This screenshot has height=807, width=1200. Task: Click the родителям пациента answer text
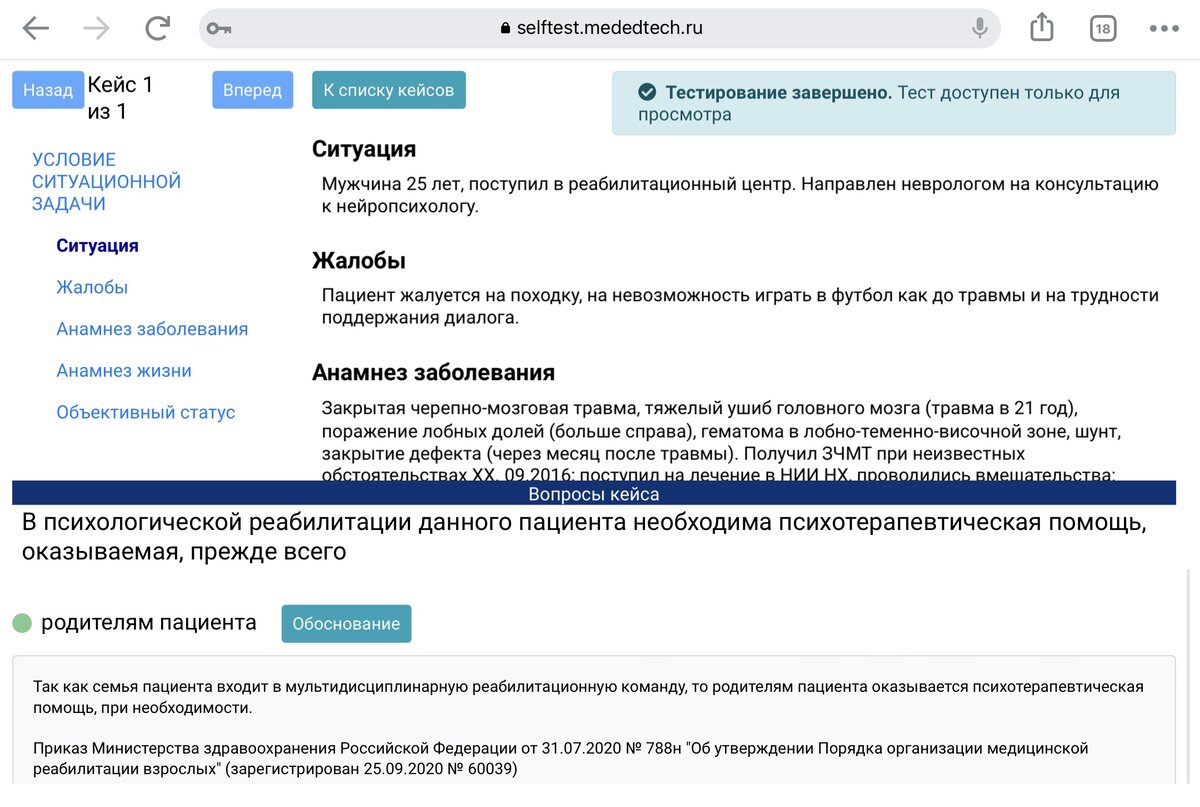coord(149,623)
